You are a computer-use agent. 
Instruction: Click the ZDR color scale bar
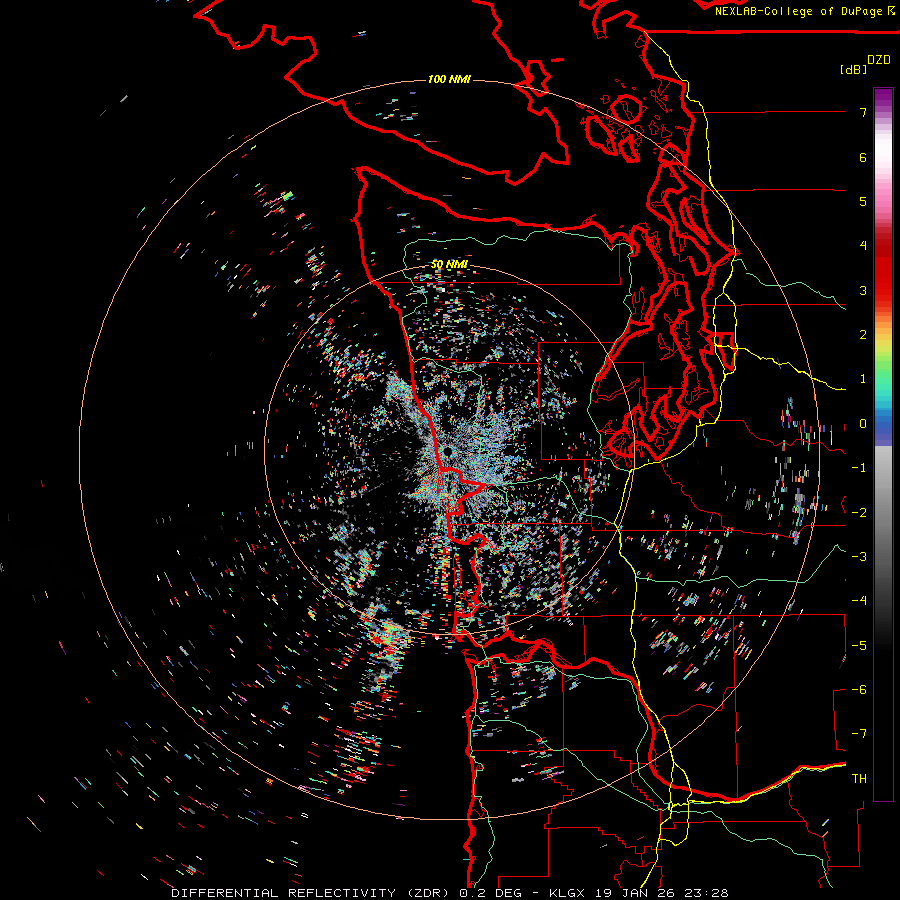[x=883, y=444]
